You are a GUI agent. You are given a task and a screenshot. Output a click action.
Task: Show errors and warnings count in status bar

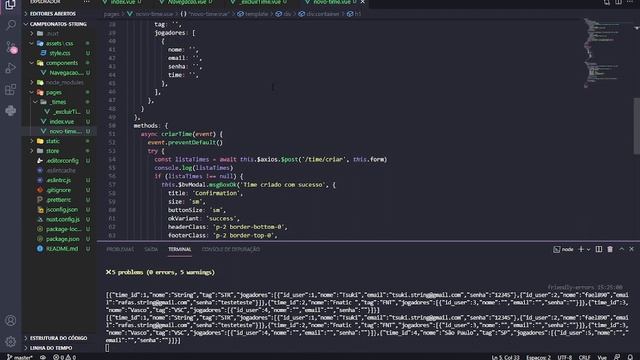pyautogui.click(x=64, y=357)
